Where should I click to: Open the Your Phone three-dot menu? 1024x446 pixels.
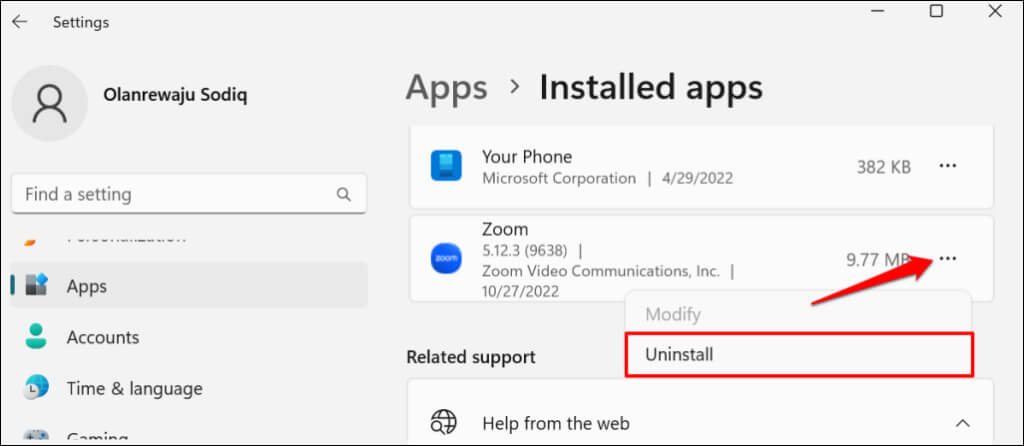(948, 167)
